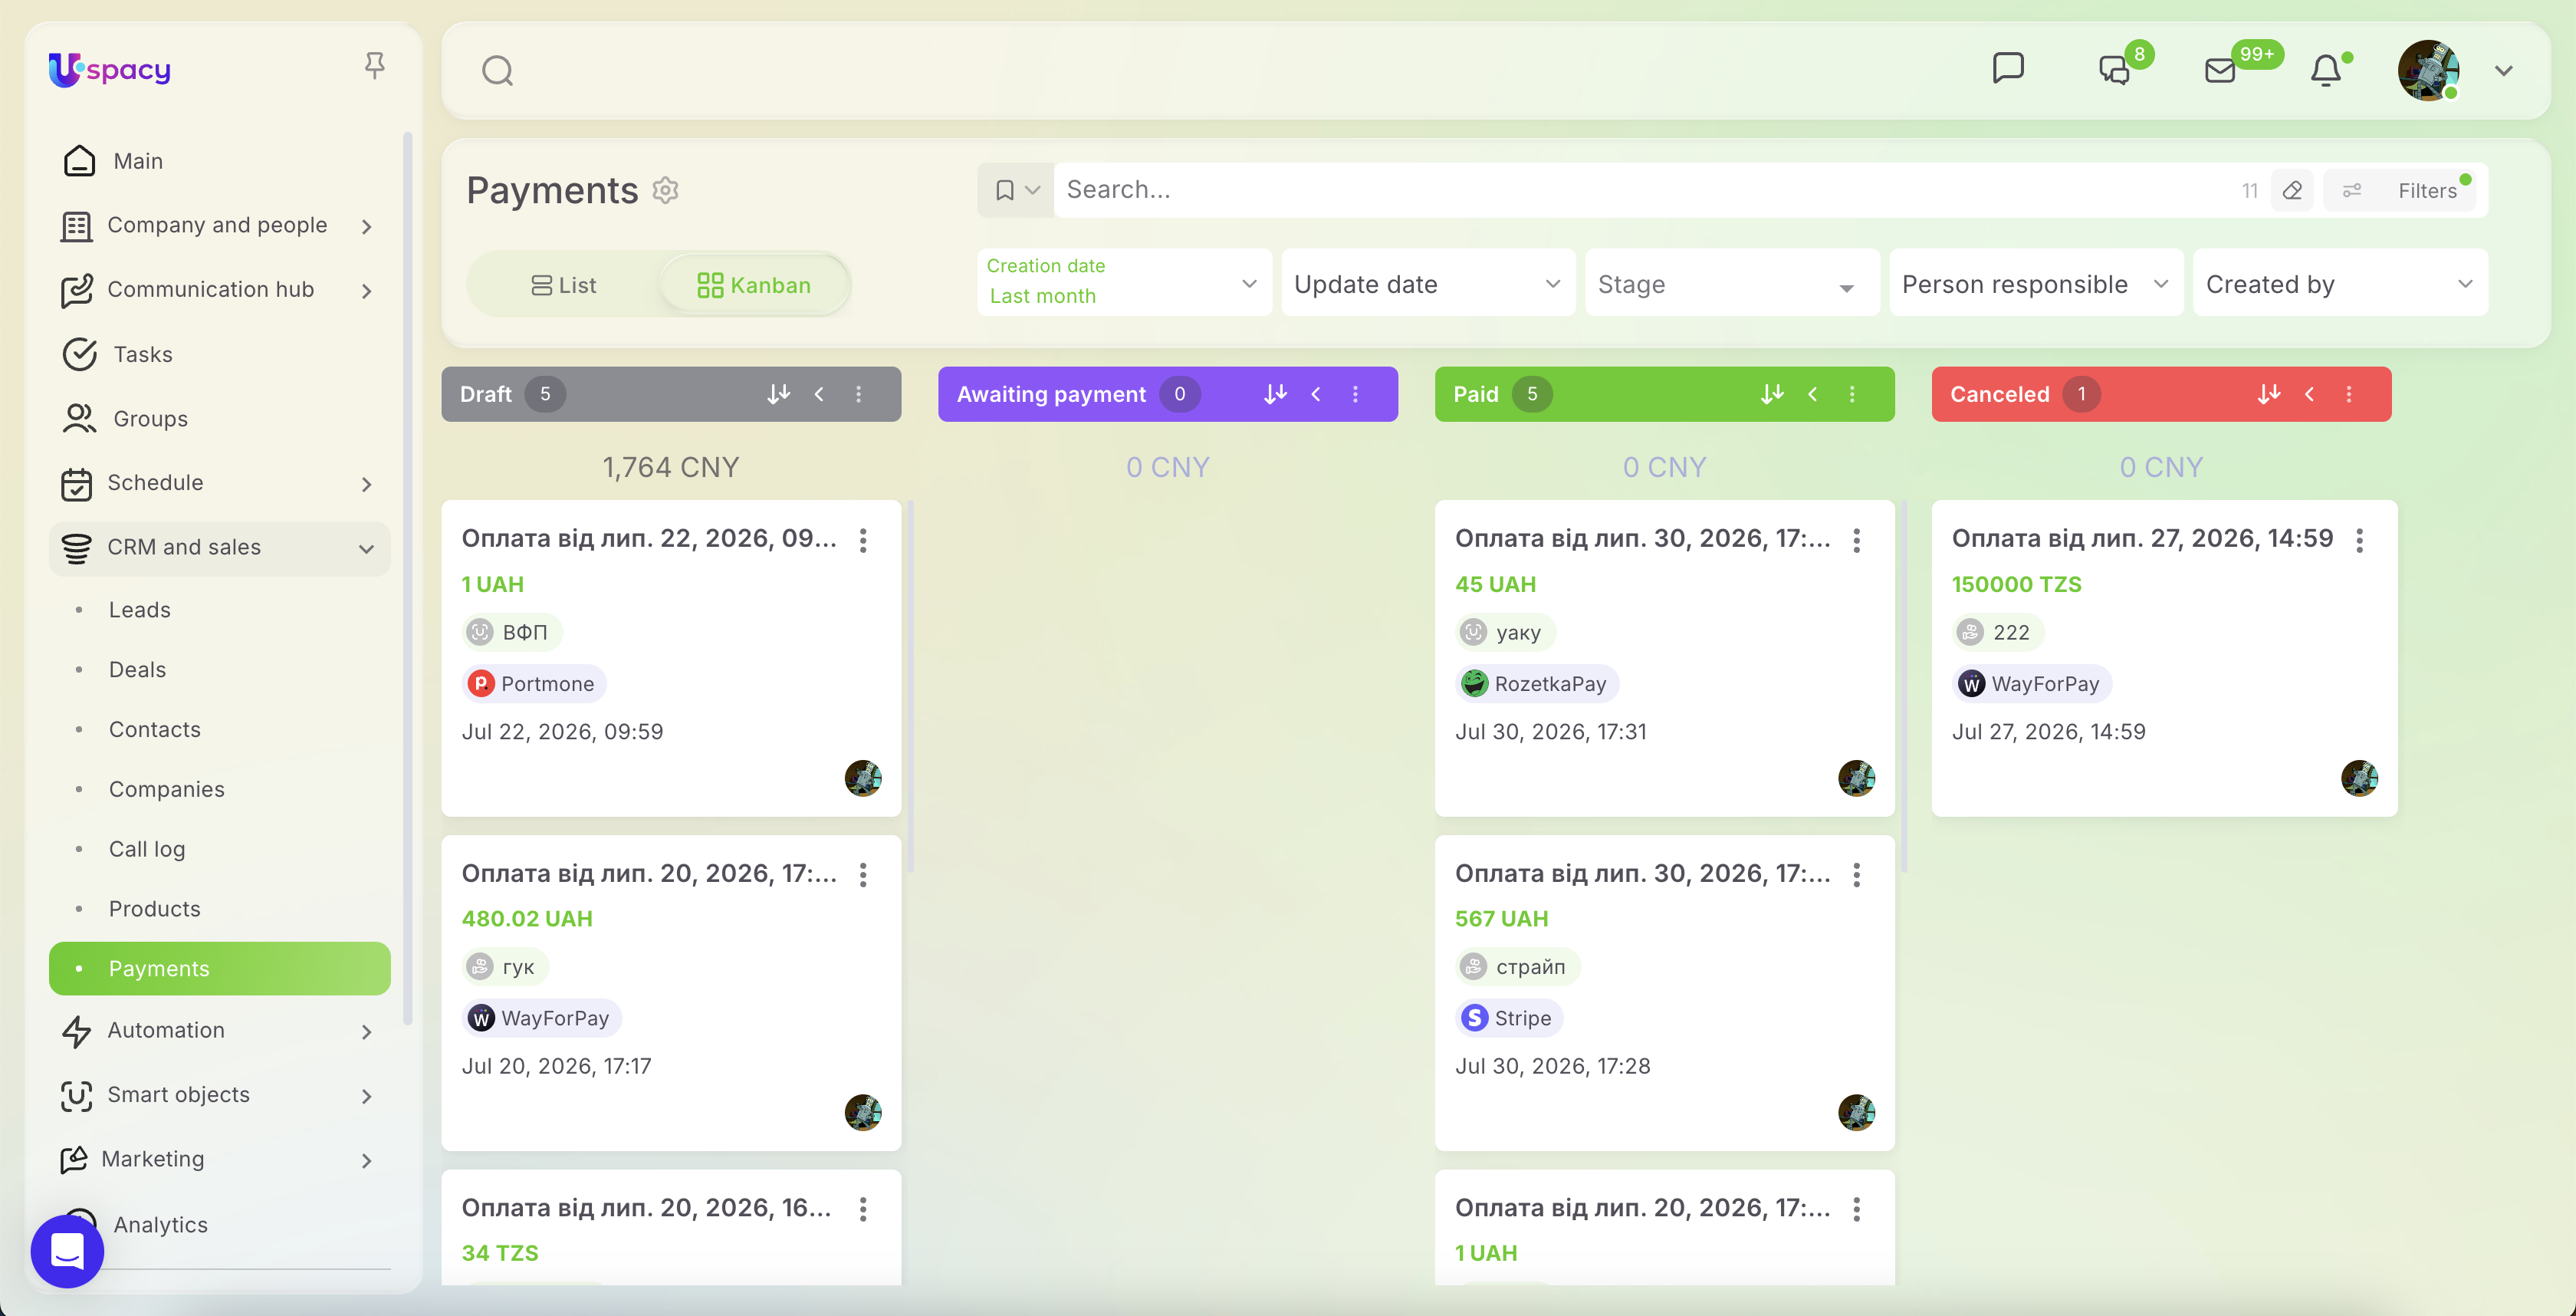Clear filters with the eraser icon
The width and height of the screenshot is (2576, 1316).
click(x=2292, y=190)
